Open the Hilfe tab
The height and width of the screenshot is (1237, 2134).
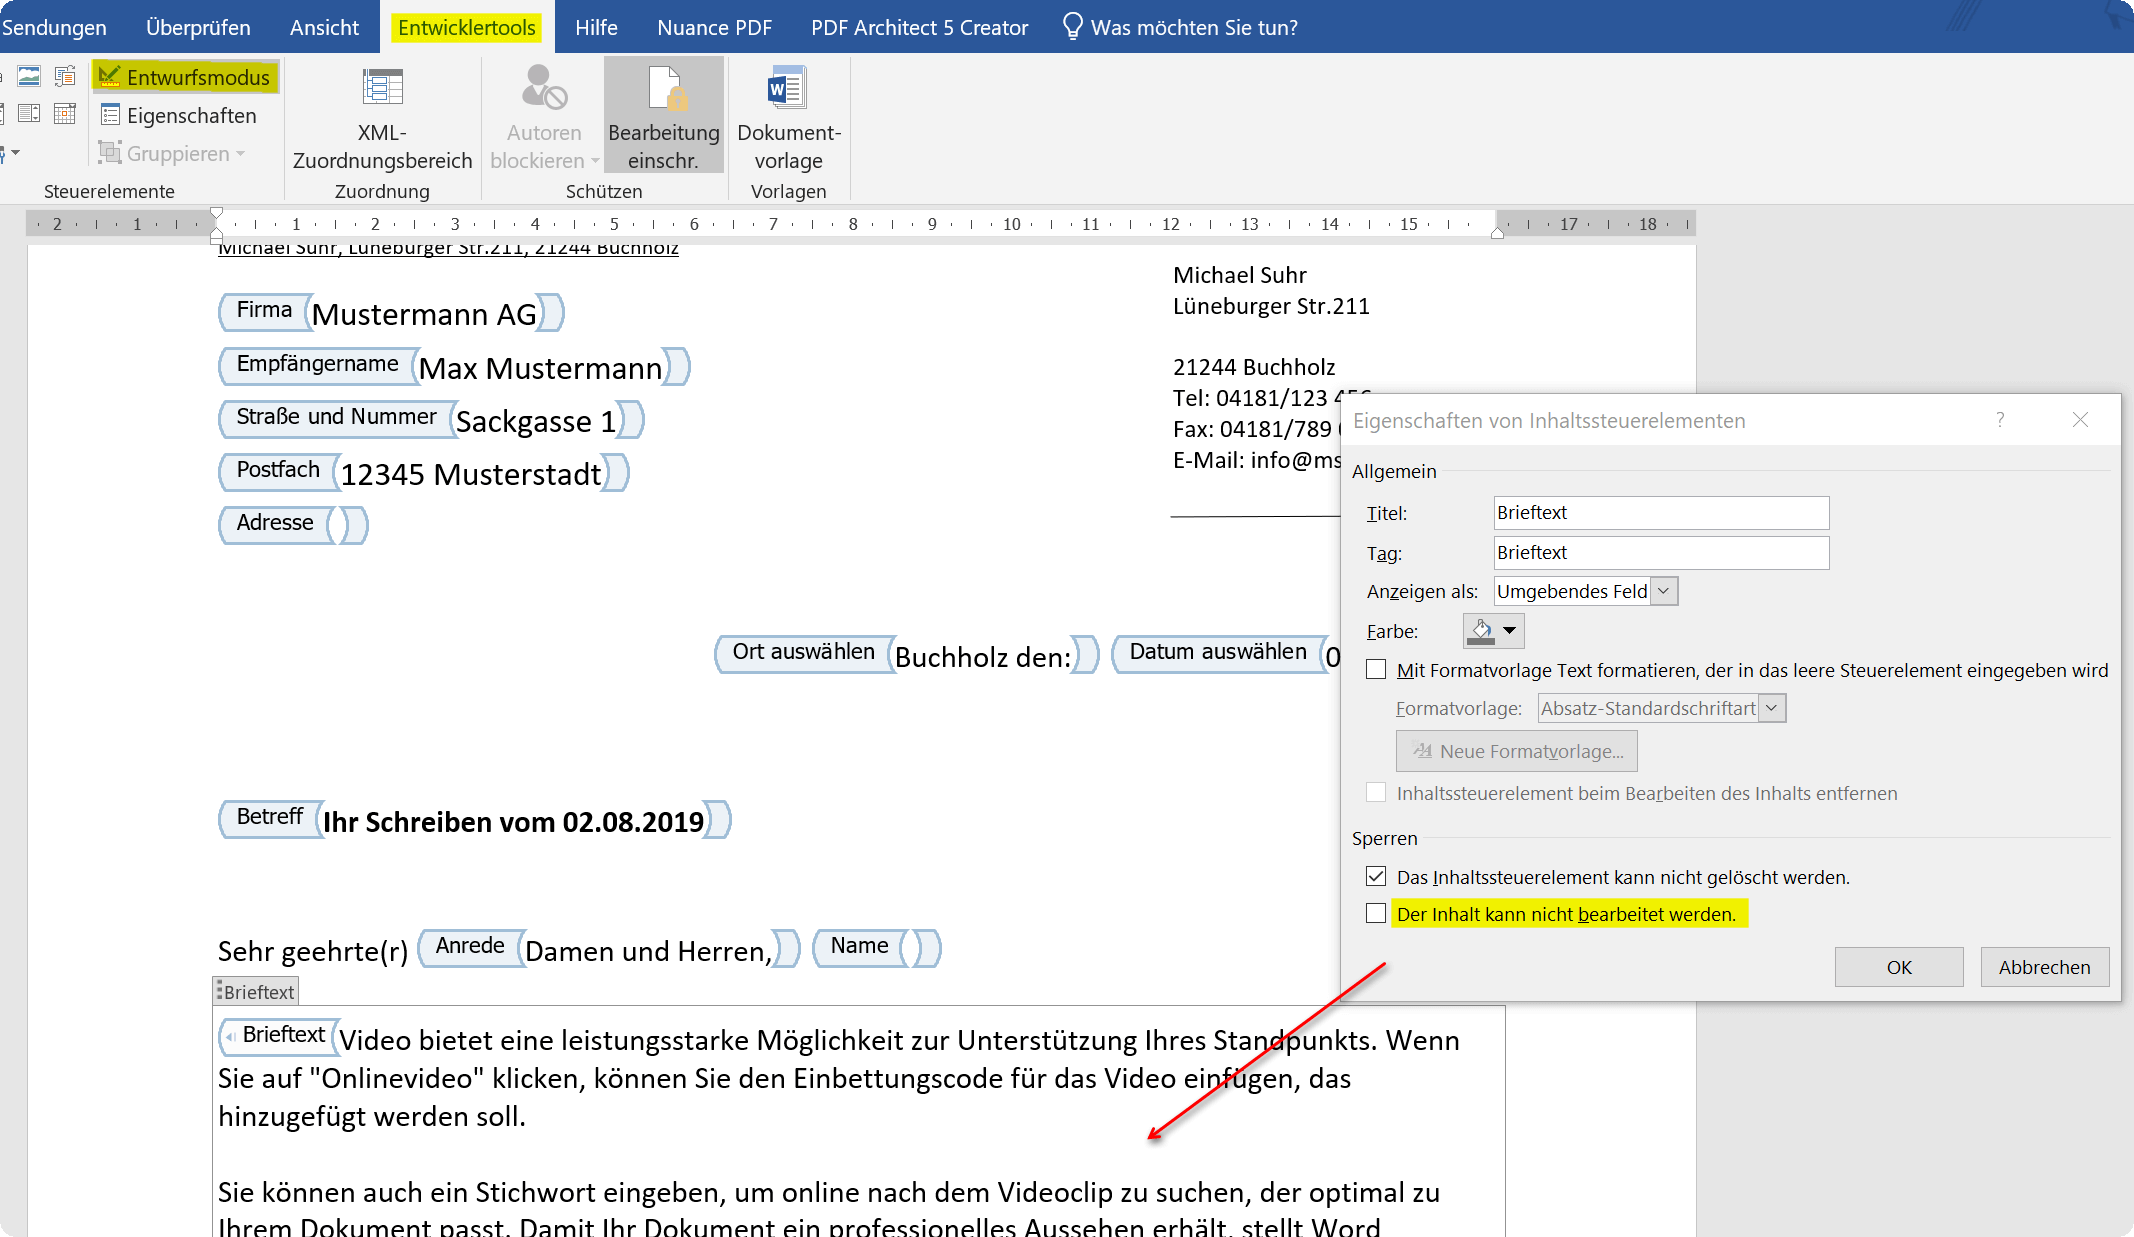(x=596, y=27)
